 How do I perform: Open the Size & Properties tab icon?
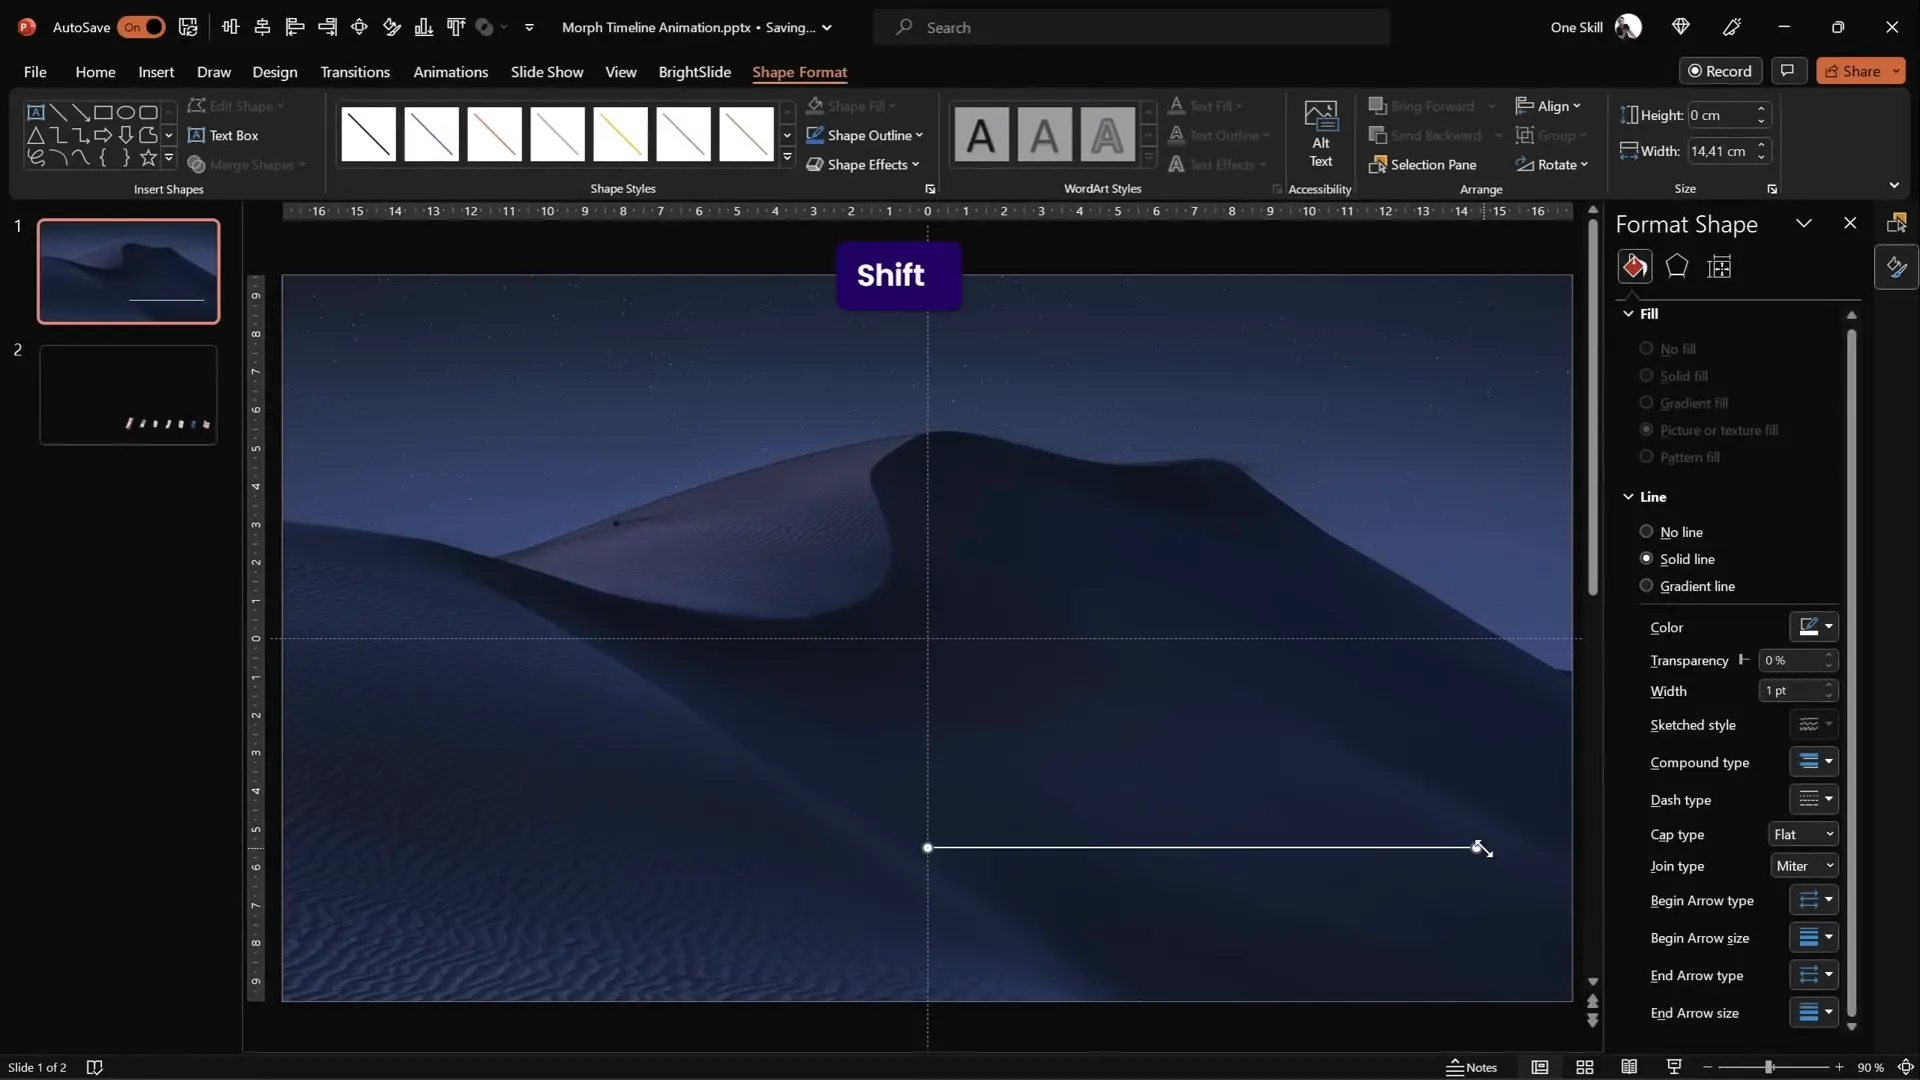(1719, 267)
